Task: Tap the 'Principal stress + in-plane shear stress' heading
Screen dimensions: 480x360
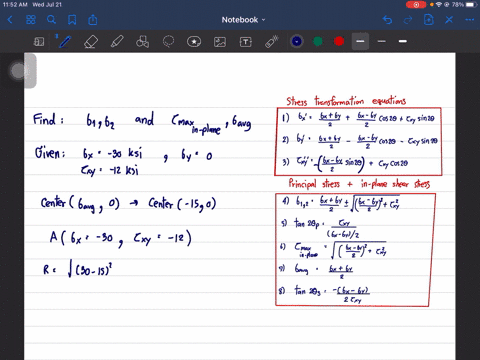Action: coord(359,184)
